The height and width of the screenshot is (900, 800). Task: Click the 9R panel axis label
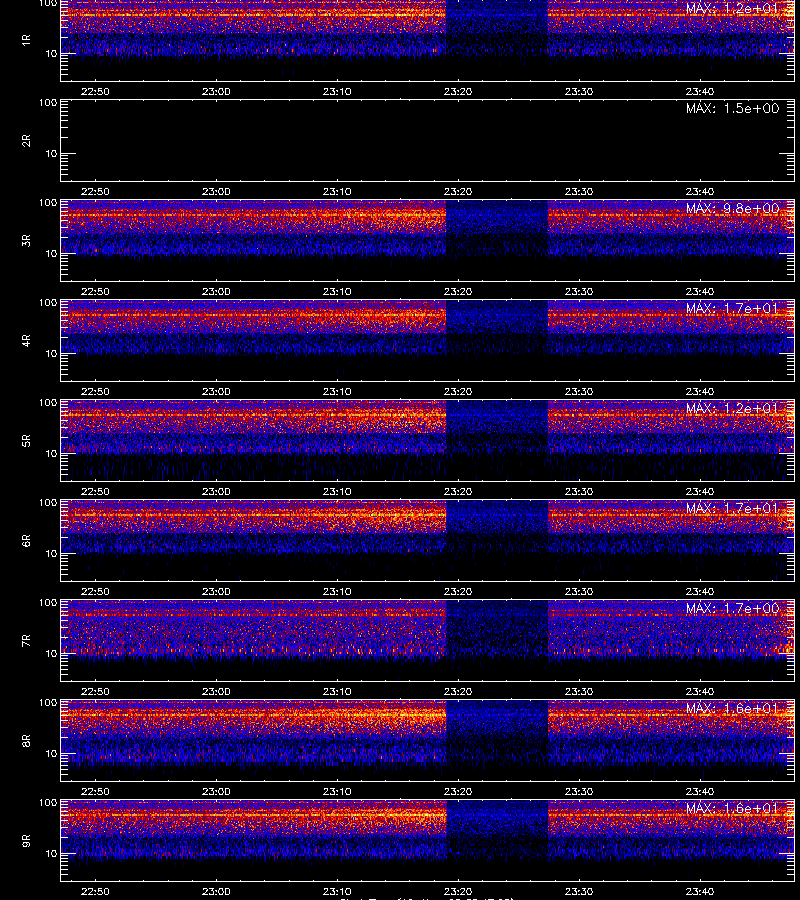[26, 841]
